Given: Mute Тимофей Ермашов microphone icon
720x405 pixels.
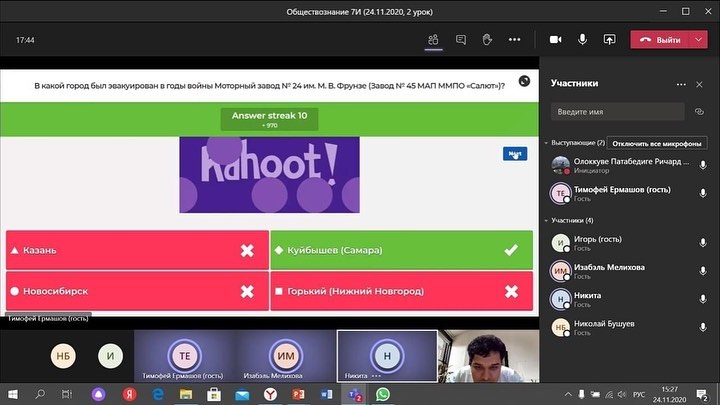Looking at the screenshot, I should [x=703, y=193].
